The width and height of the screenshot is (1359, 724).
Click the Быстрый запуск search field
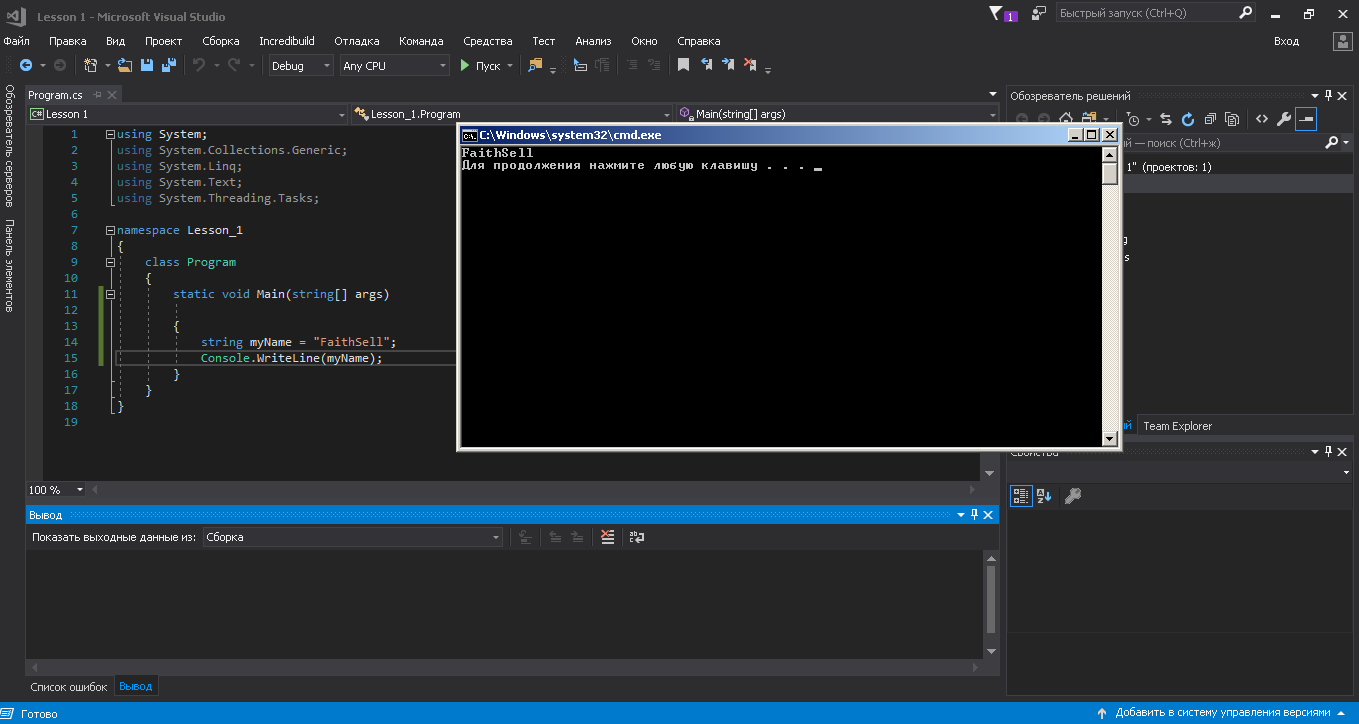point(1145,13)
